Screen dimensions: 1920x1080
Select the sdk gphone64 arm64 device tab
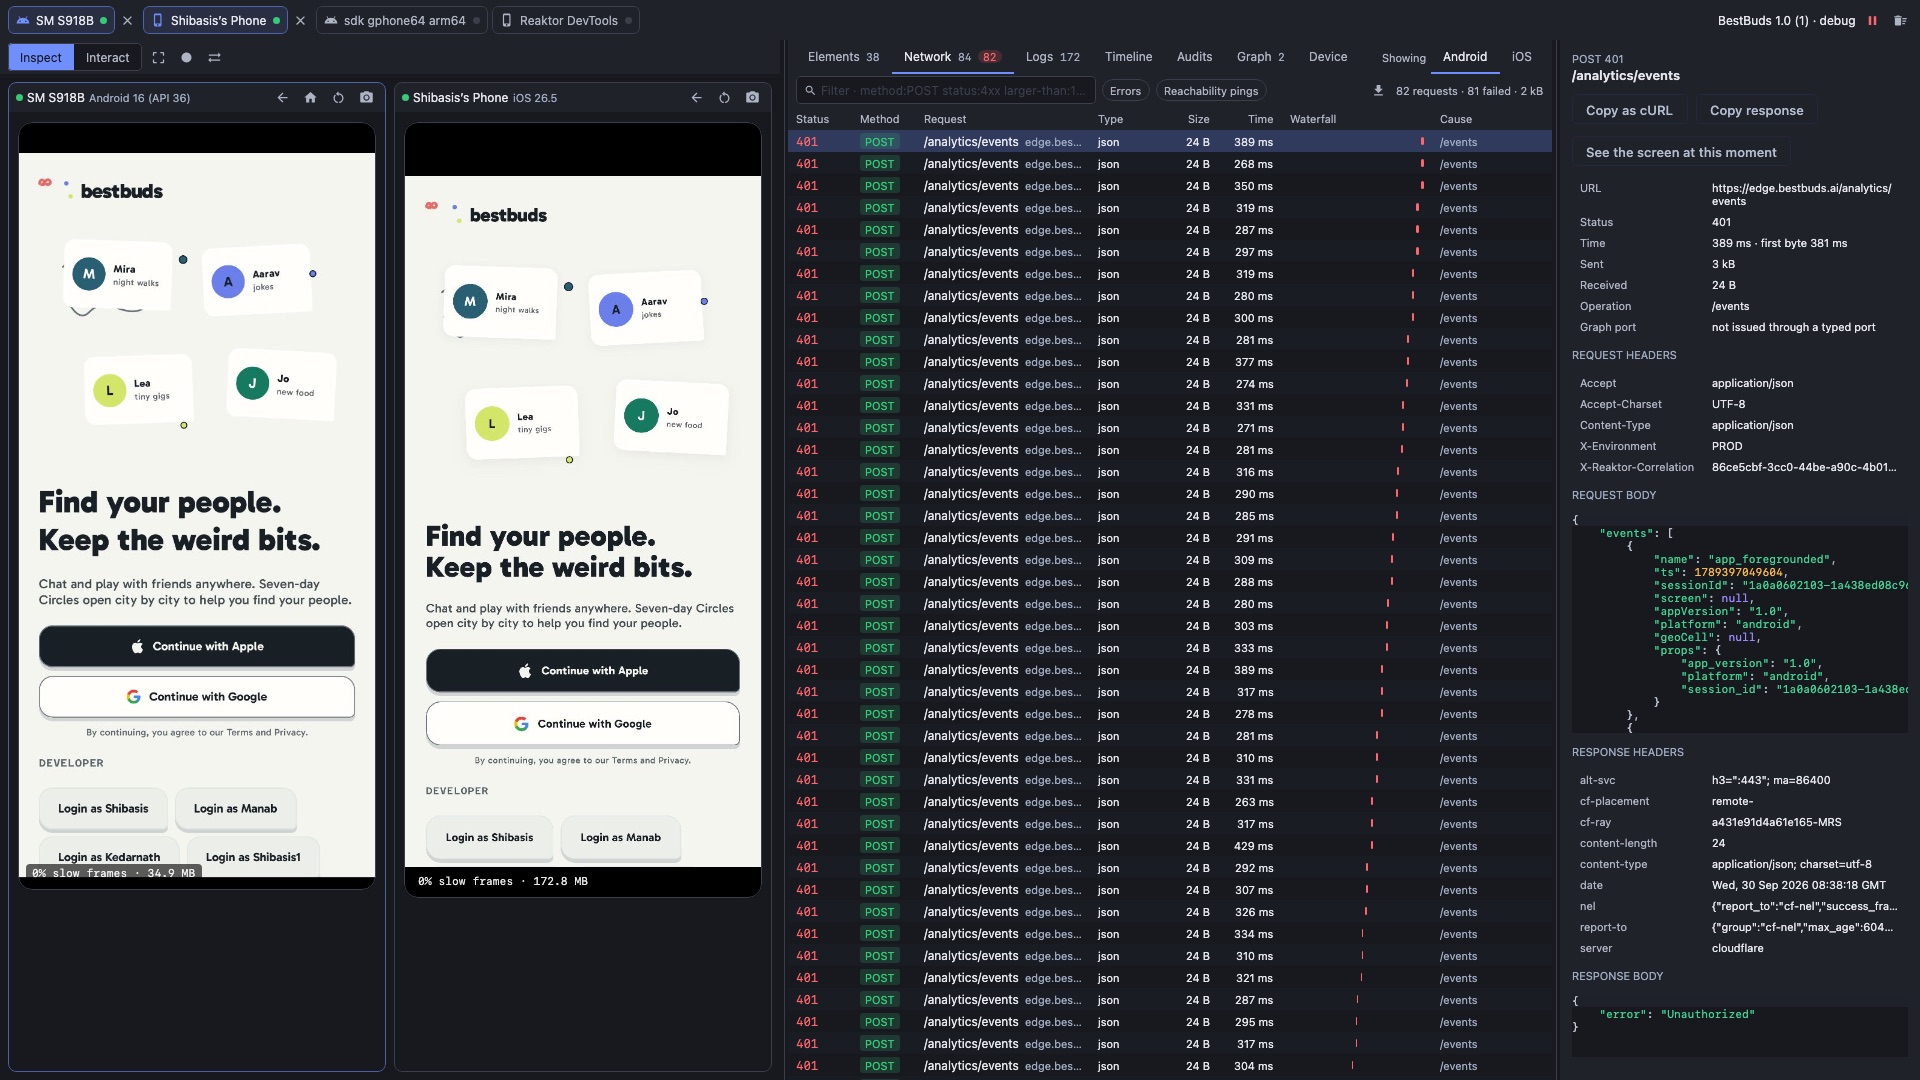click(402, 21)
